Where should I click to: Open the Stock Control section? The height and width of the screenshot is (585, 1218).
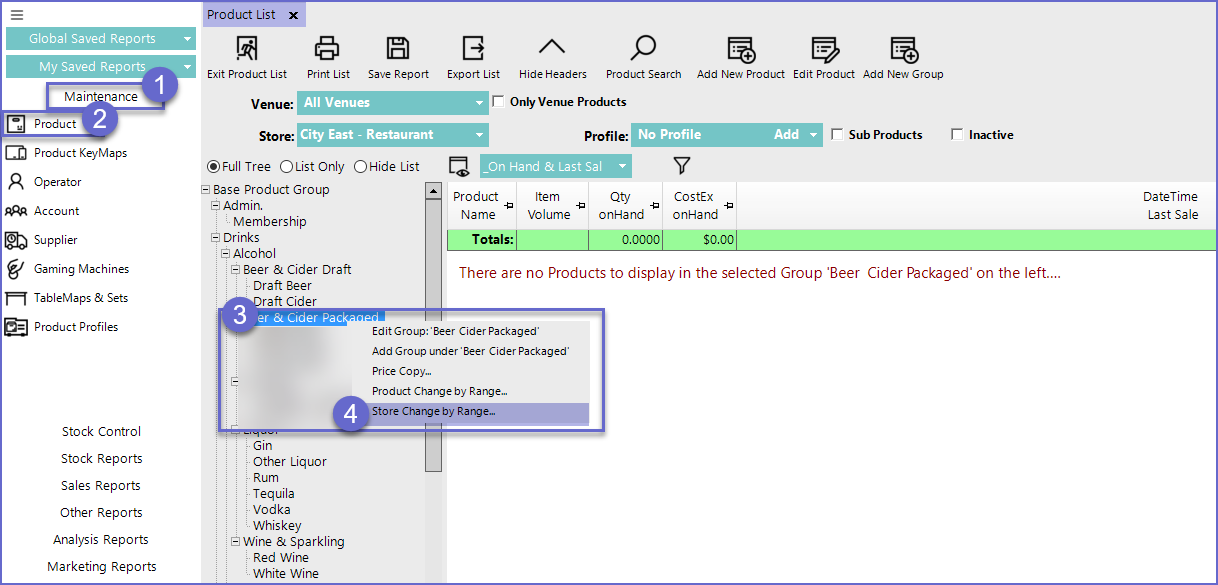[x=101, y=432]
